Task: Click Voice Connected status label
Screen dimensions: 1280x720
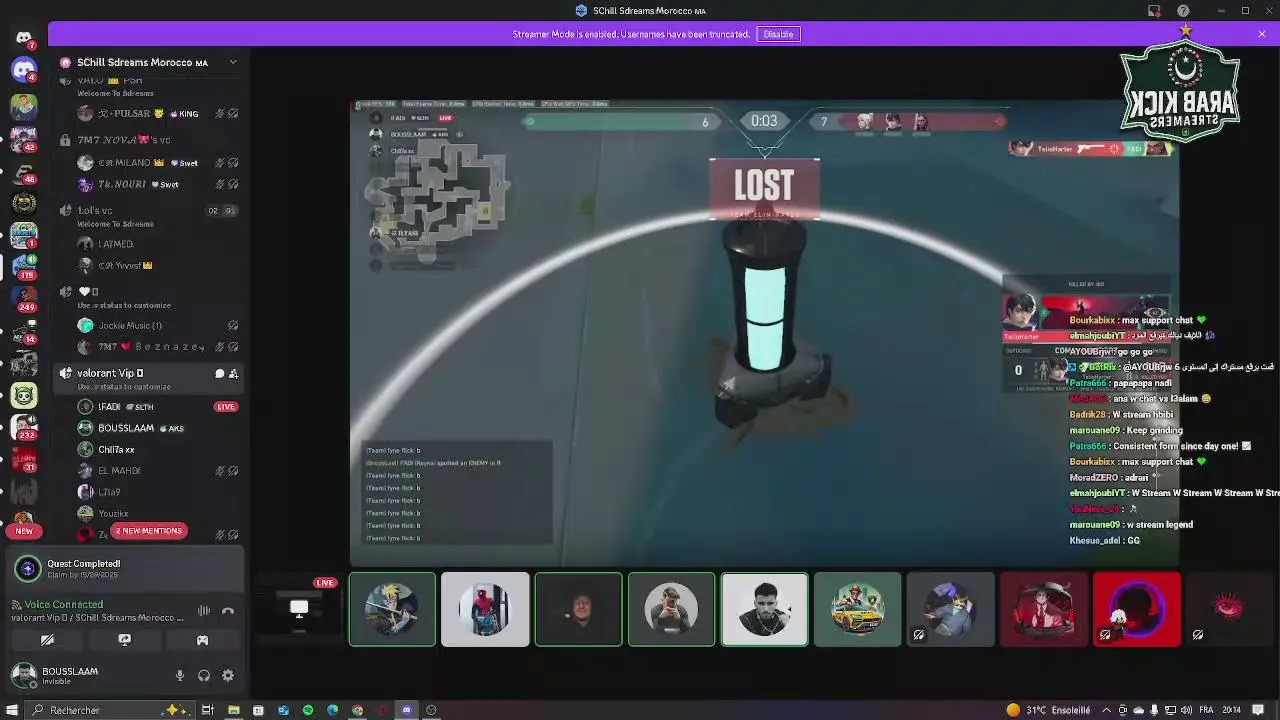Action: [x=64, y=604]
